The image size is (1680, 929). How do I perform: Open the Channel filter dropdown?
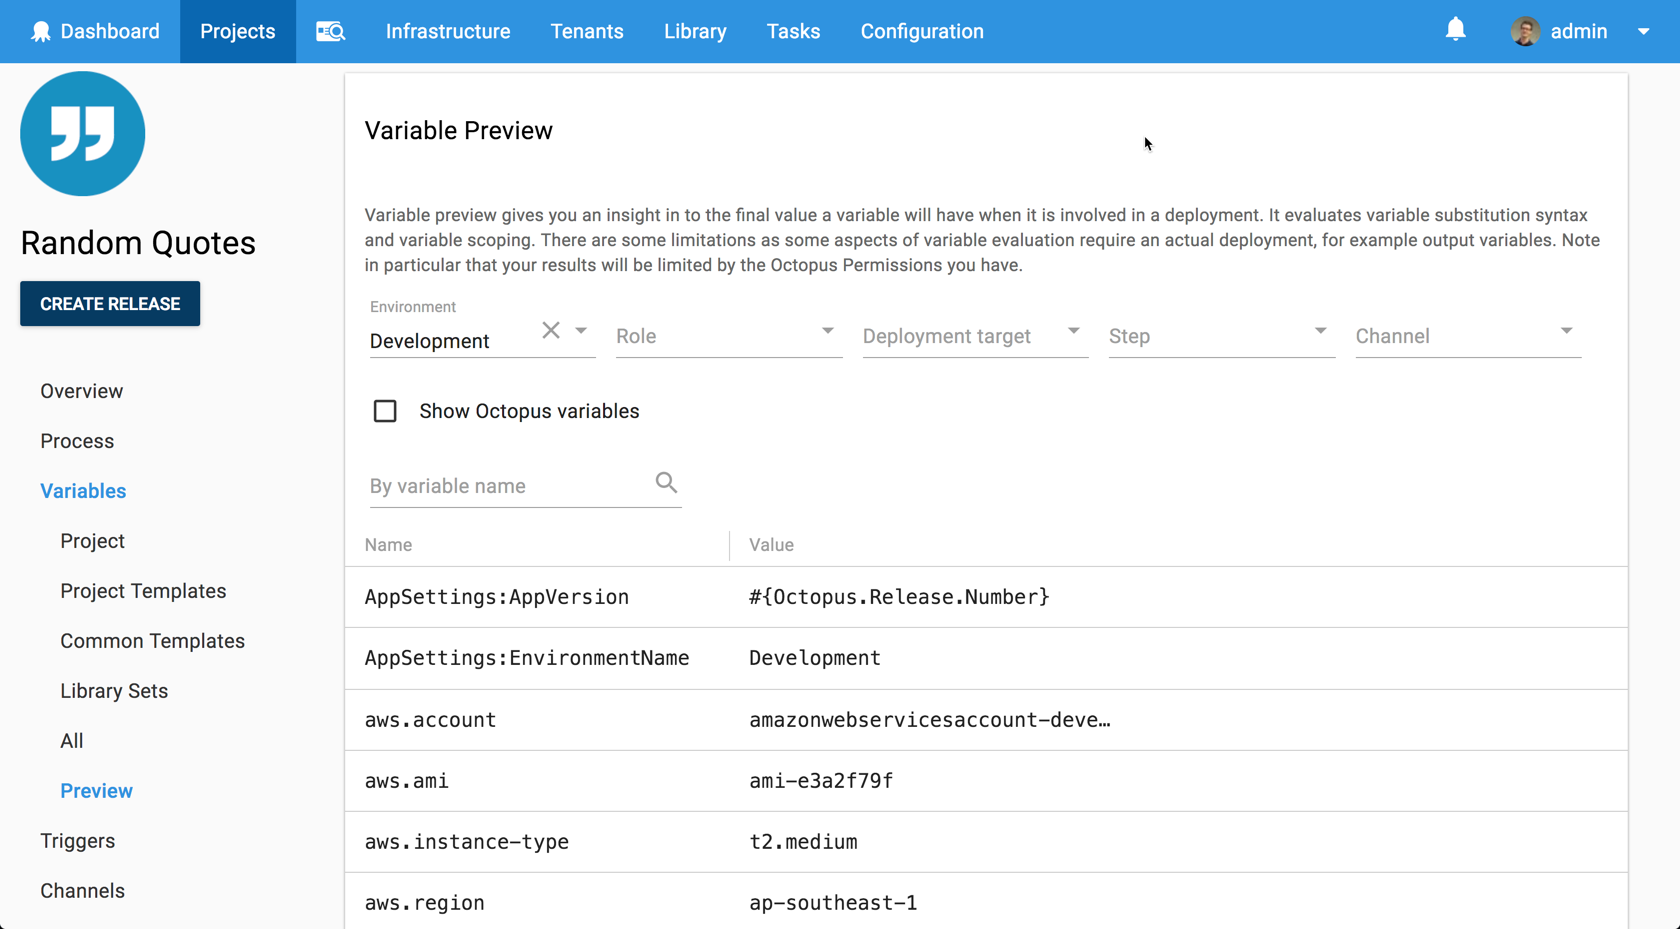[x=1567, y=330]
